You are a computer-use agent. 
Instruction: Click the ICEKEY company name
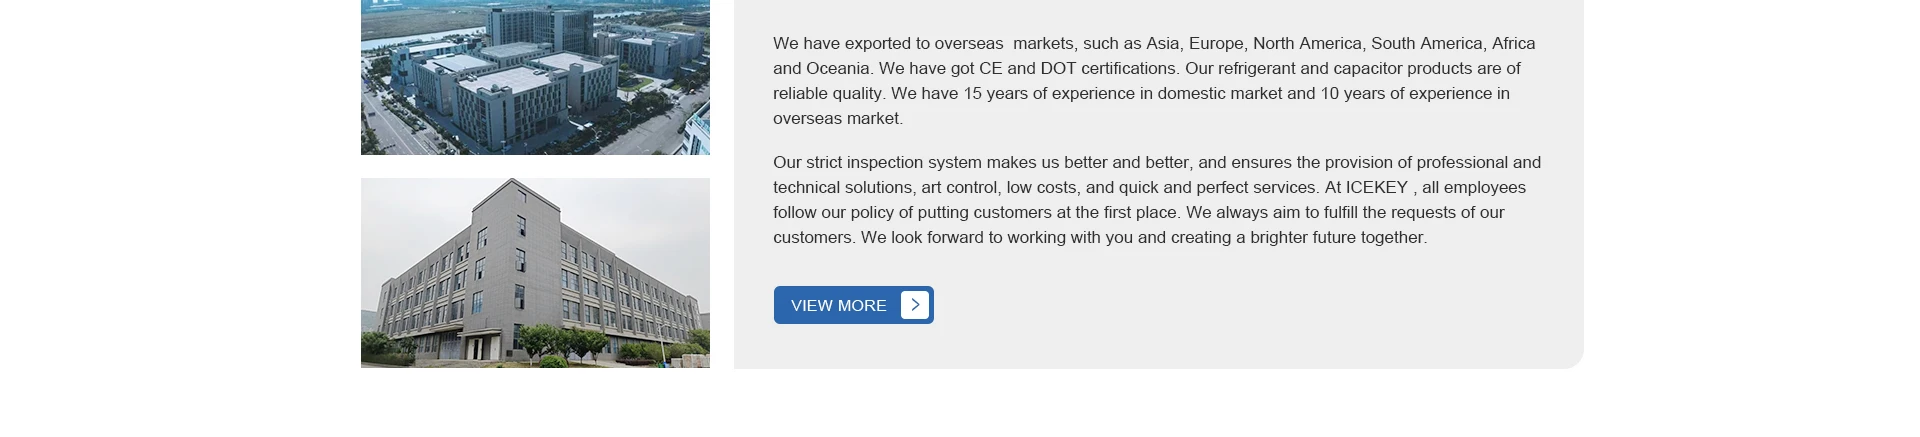pos(1376,188)
